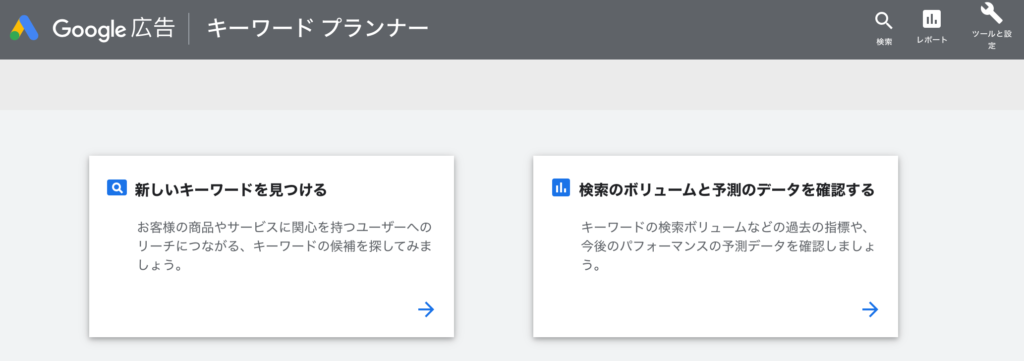Click the キーワード プランナー title
Image resolution: width=1024 pixels, height=361 pixels.
tap(317, 29)
